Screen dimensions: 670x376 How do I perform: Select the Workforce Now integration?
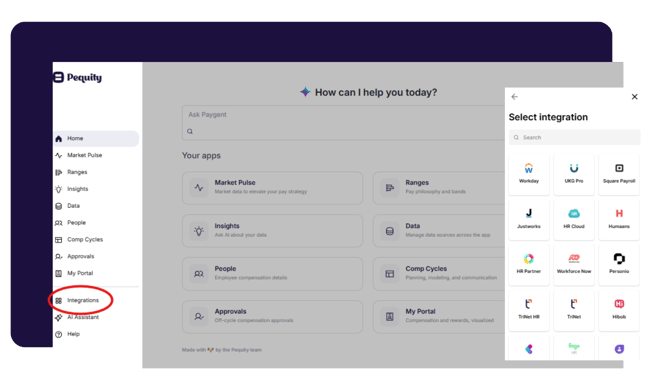[x=574, y=265]
